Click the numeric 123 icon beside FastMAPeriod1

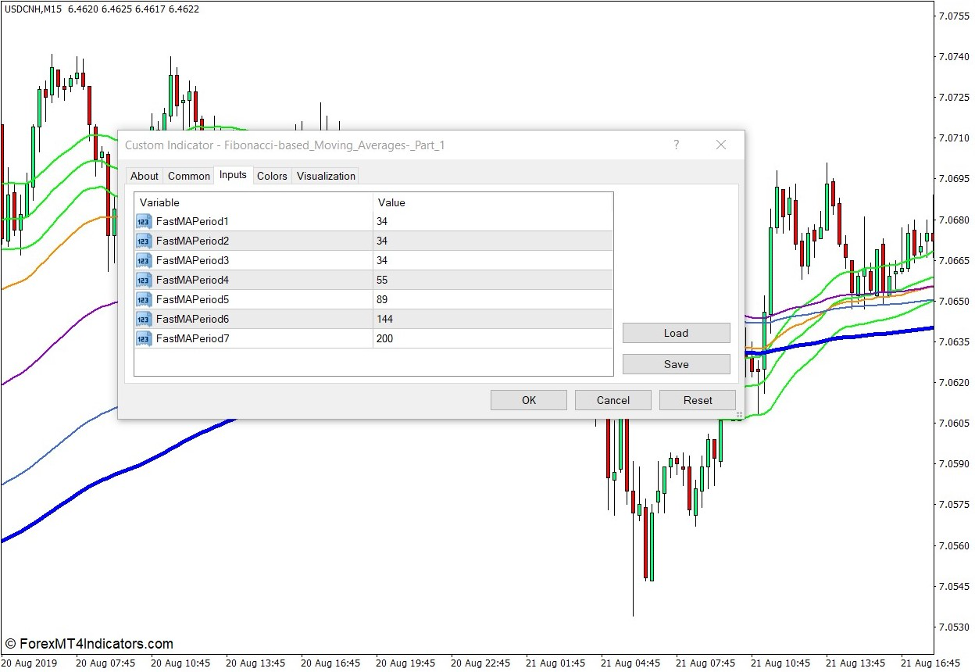(142, 222)
